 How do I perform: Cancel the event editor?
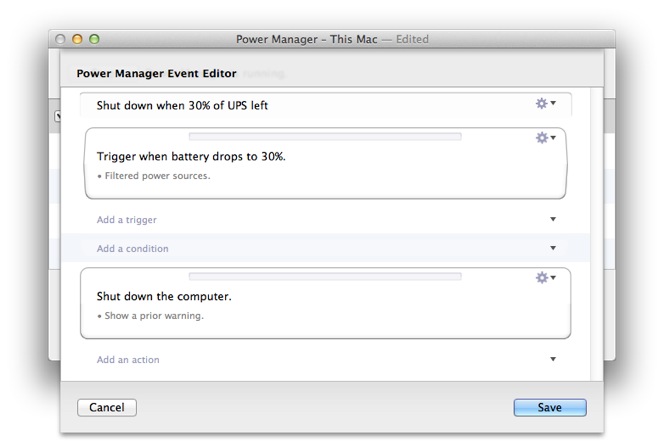107,407
